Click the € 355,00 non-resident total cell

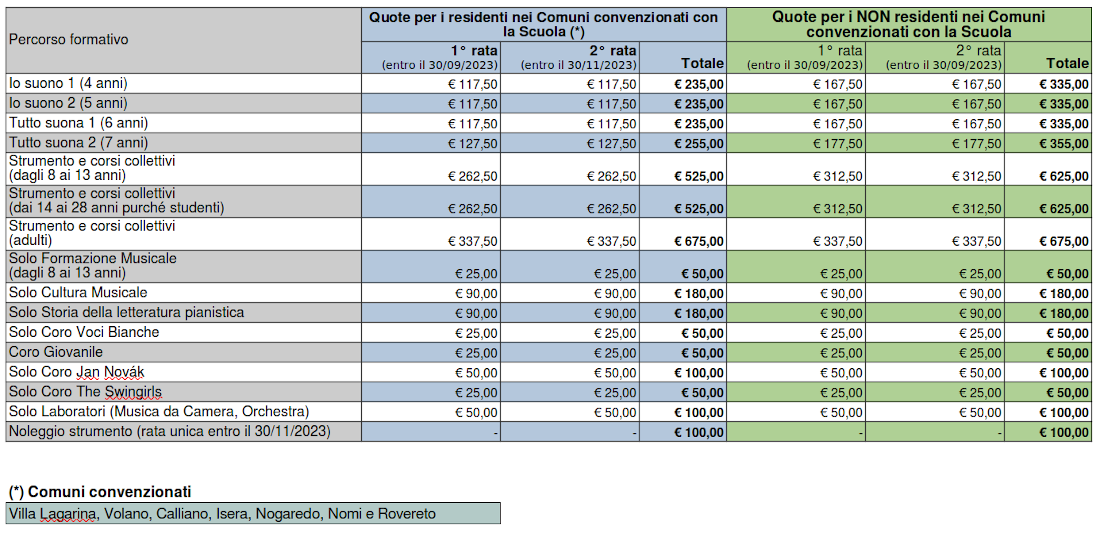coord(1063,144)
